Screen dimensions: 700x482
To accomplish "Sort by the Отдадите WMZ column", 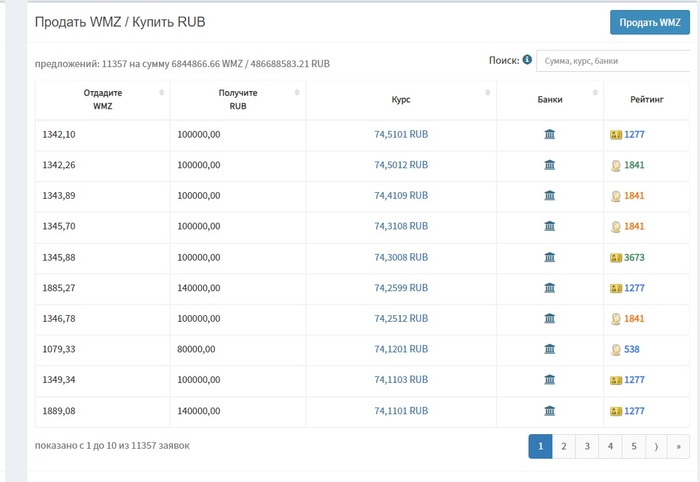I will tap(102, 99).
